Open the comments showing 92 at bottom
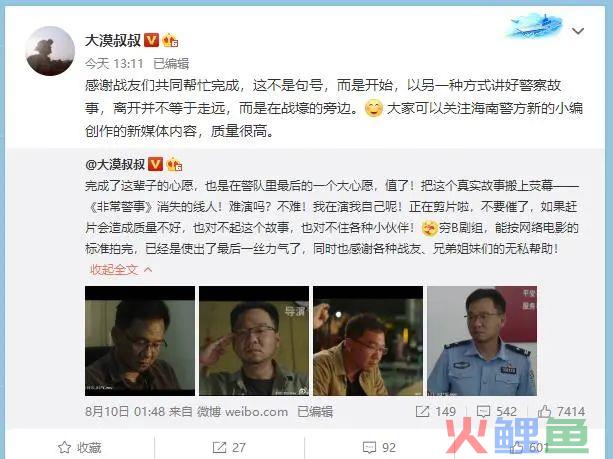The height and width of the screenshot is (459, 613). (x=379, y=447)
